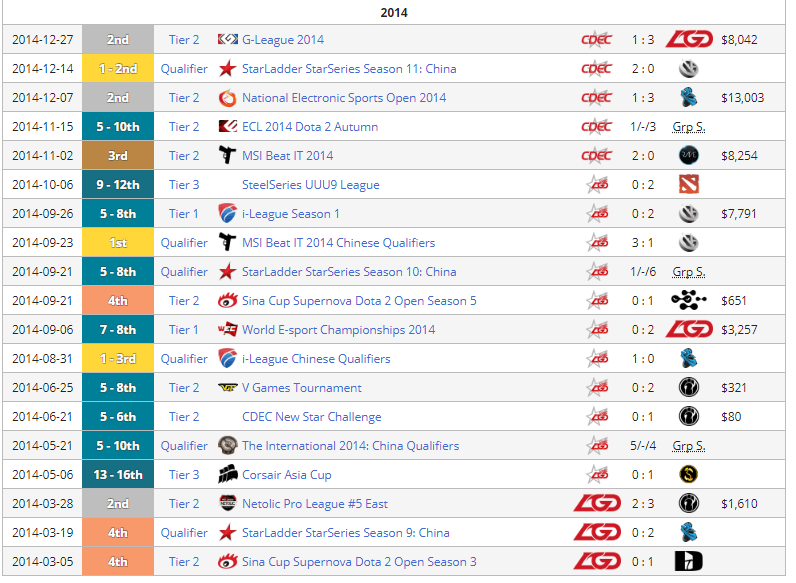Click Tier 3 link in SteelSeries UUU9 row
The height and width of the screenshot is (583, 796).
click(x=184, y=185)
